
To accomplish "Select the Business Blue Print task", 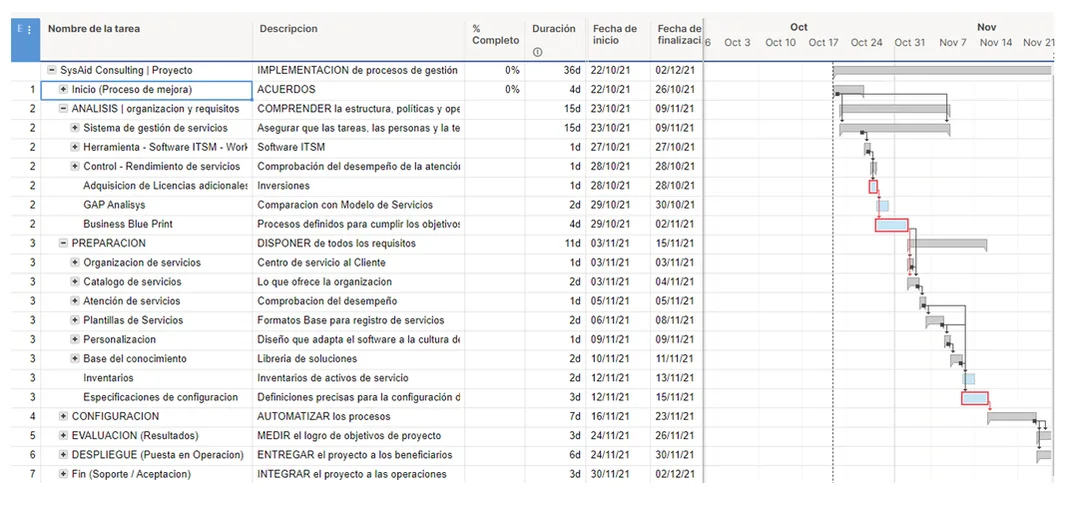I will tap(128, 224).
